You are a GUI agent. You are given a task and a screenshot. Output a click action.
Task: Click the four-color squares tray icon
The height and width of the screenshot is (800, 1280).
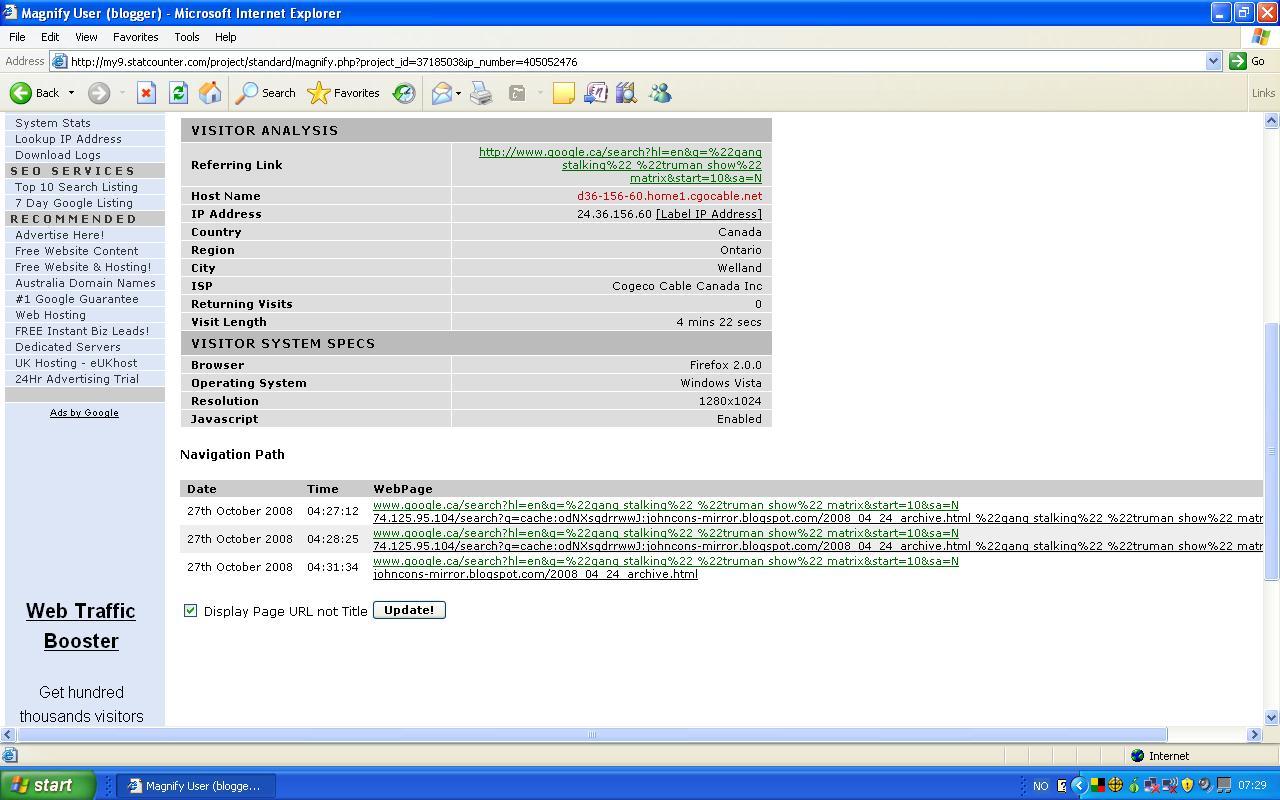[x=1097, y=785]
